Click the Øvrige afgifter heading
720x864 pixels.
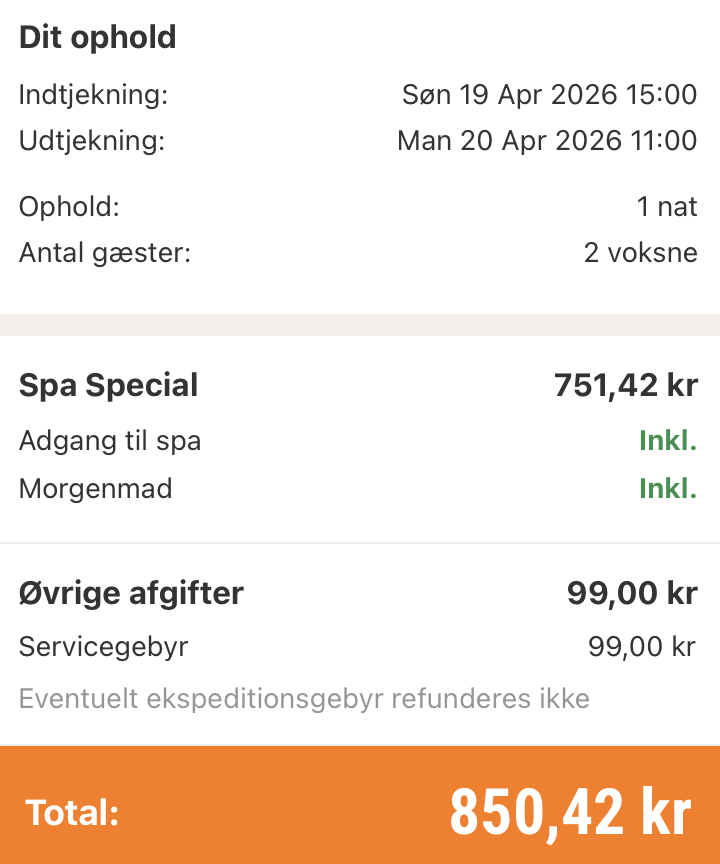pos(131,593)
